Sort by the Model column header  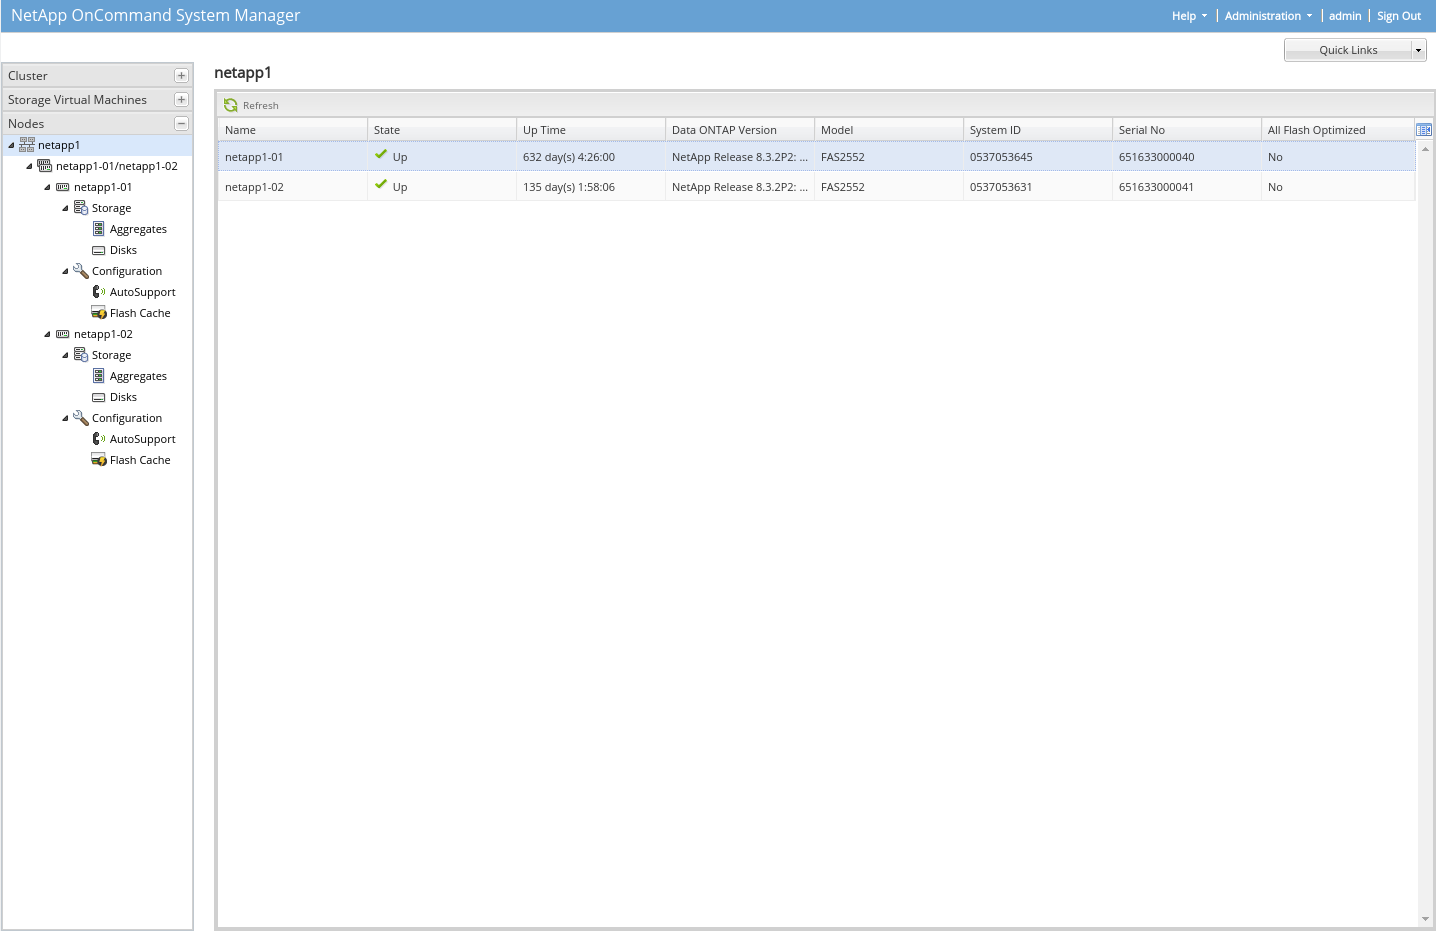click(x=888, y=130)
